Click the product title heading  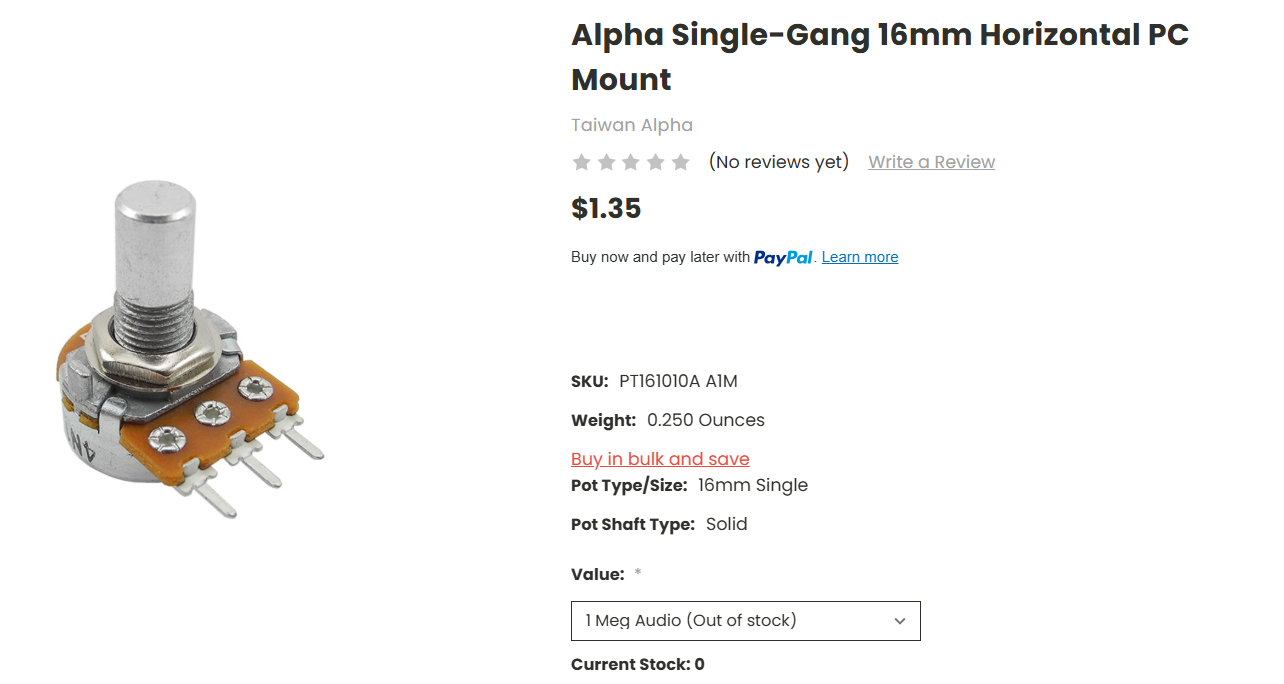(880, 57)
